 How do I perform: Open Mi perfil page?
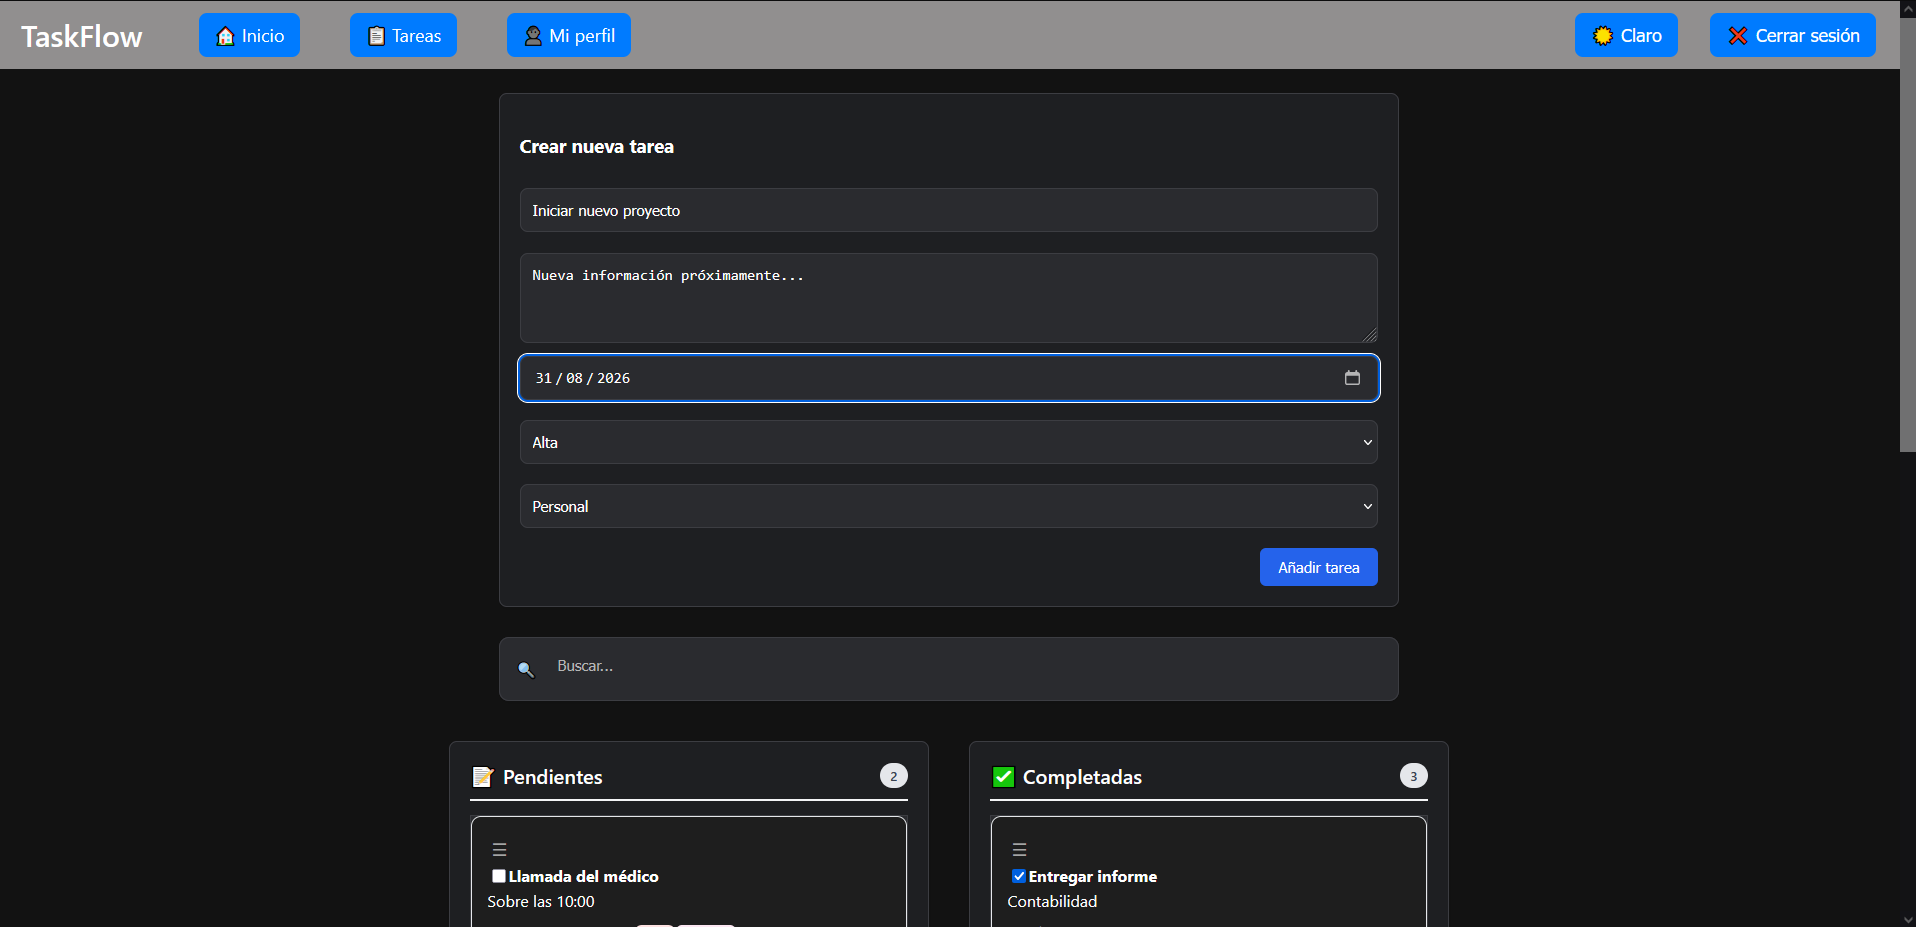coord(568,36)
